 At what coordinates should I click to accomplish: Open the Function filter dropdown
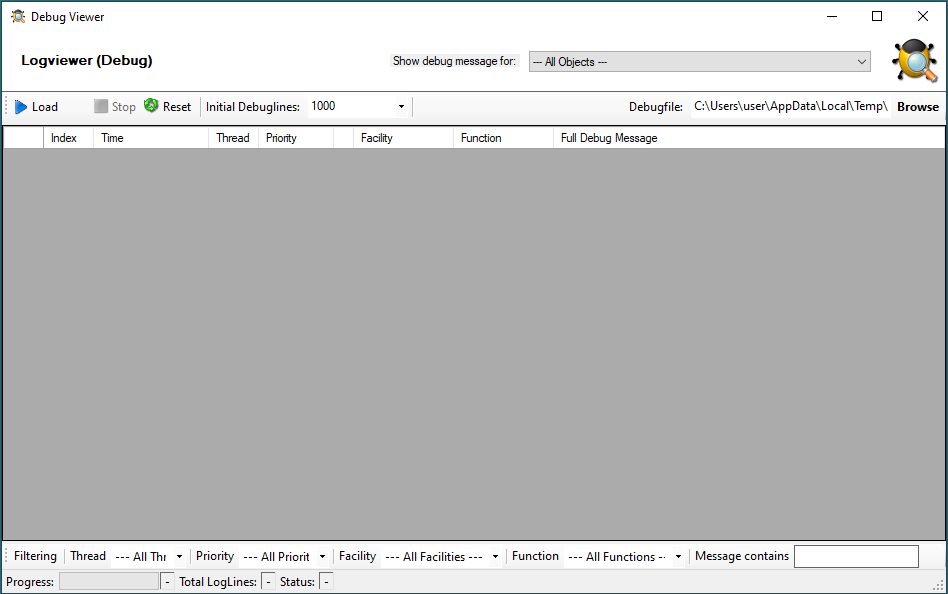coord(678,557)
